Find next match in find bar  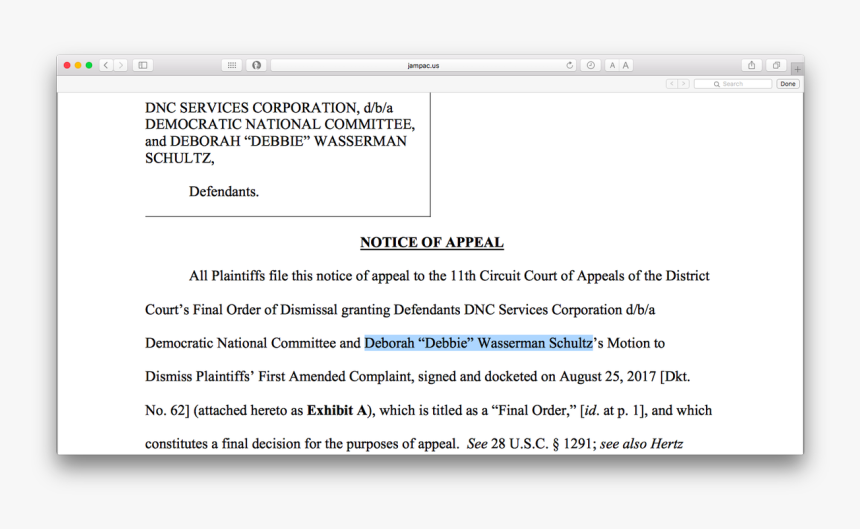683,84
